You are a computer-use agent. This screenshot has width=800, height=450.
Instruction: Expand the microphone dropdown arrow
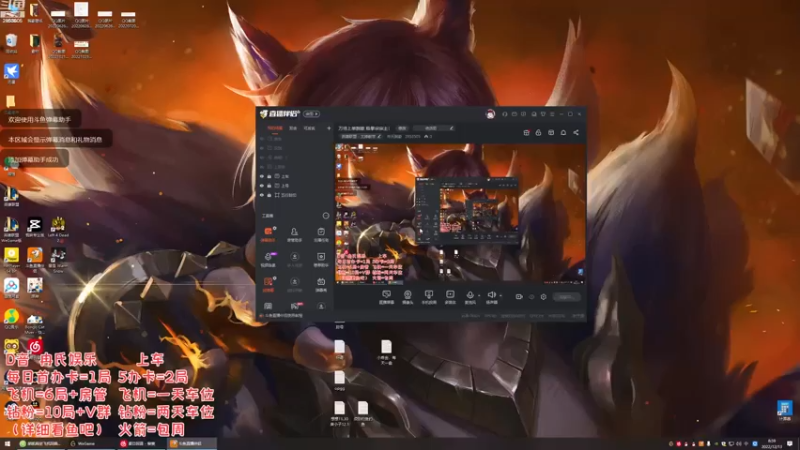pyautogui.click(x=479, y=295)
